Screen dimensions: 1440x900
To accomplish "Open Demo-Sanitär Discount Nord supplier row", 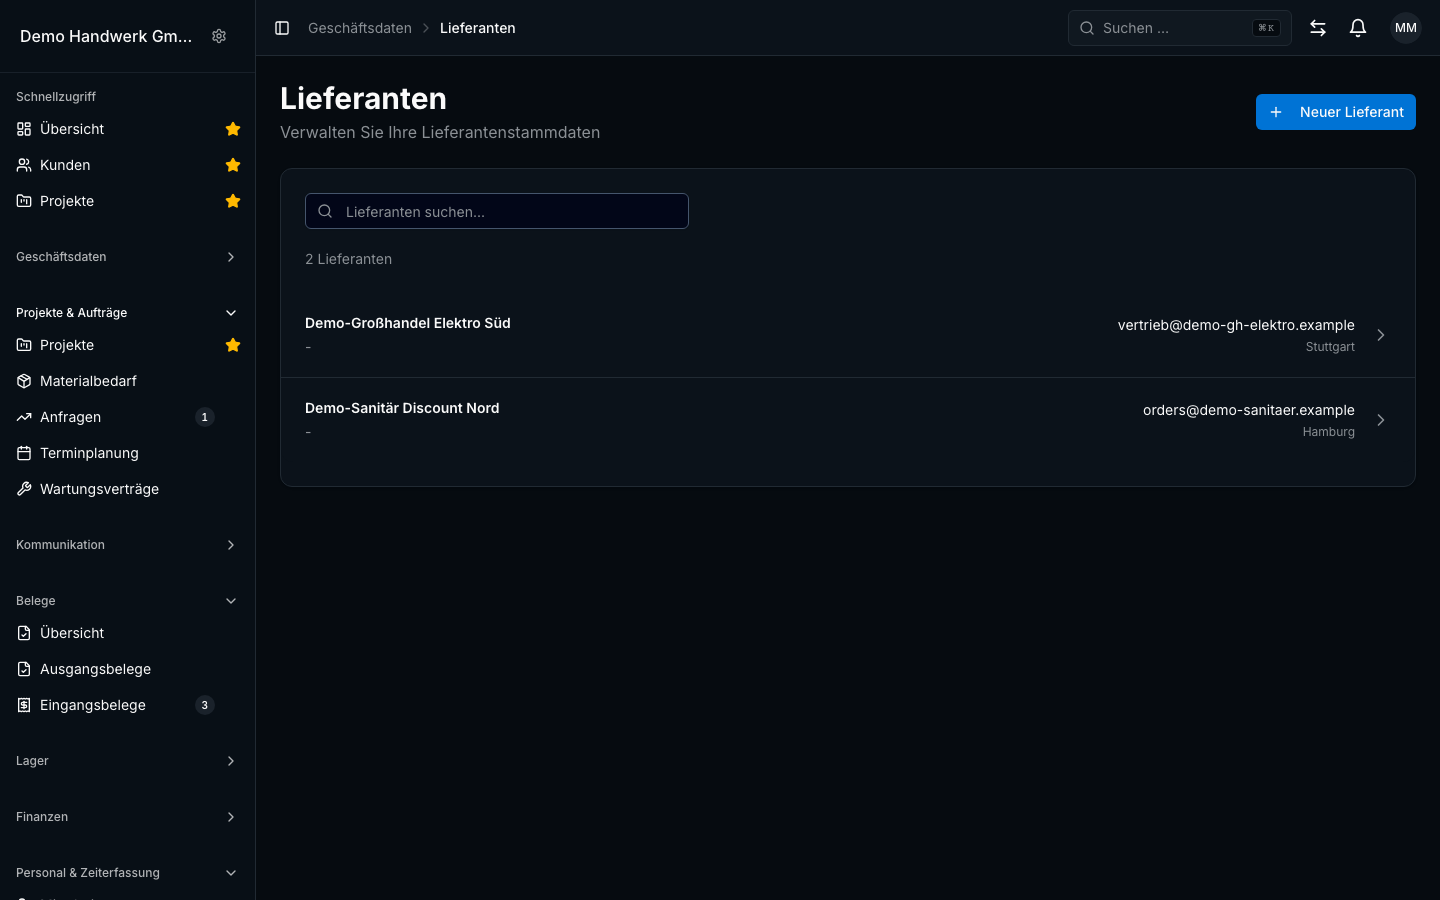I will click(848, 420).
